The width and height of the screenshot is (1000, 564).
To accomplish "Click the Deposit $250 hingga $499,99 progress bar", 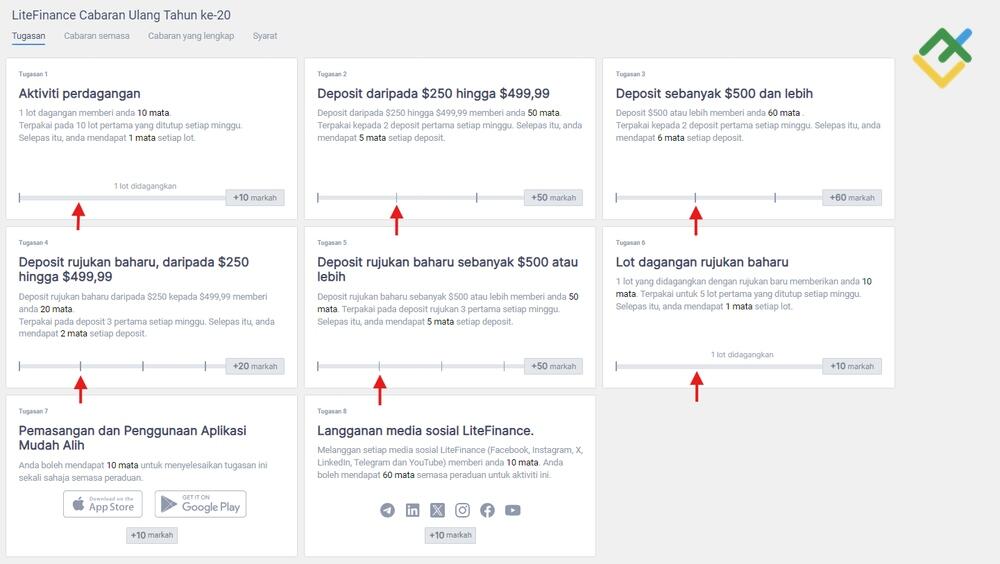I will pos(420,198).
